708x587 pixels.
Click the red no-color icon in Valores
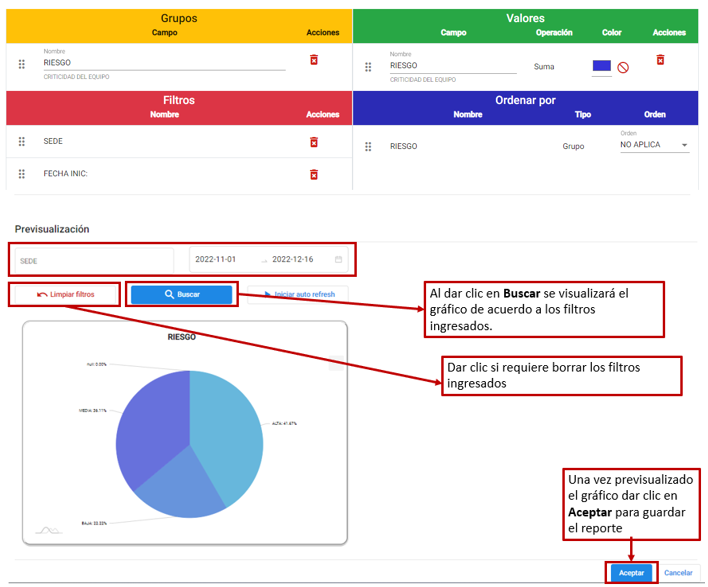pos(623,68)
